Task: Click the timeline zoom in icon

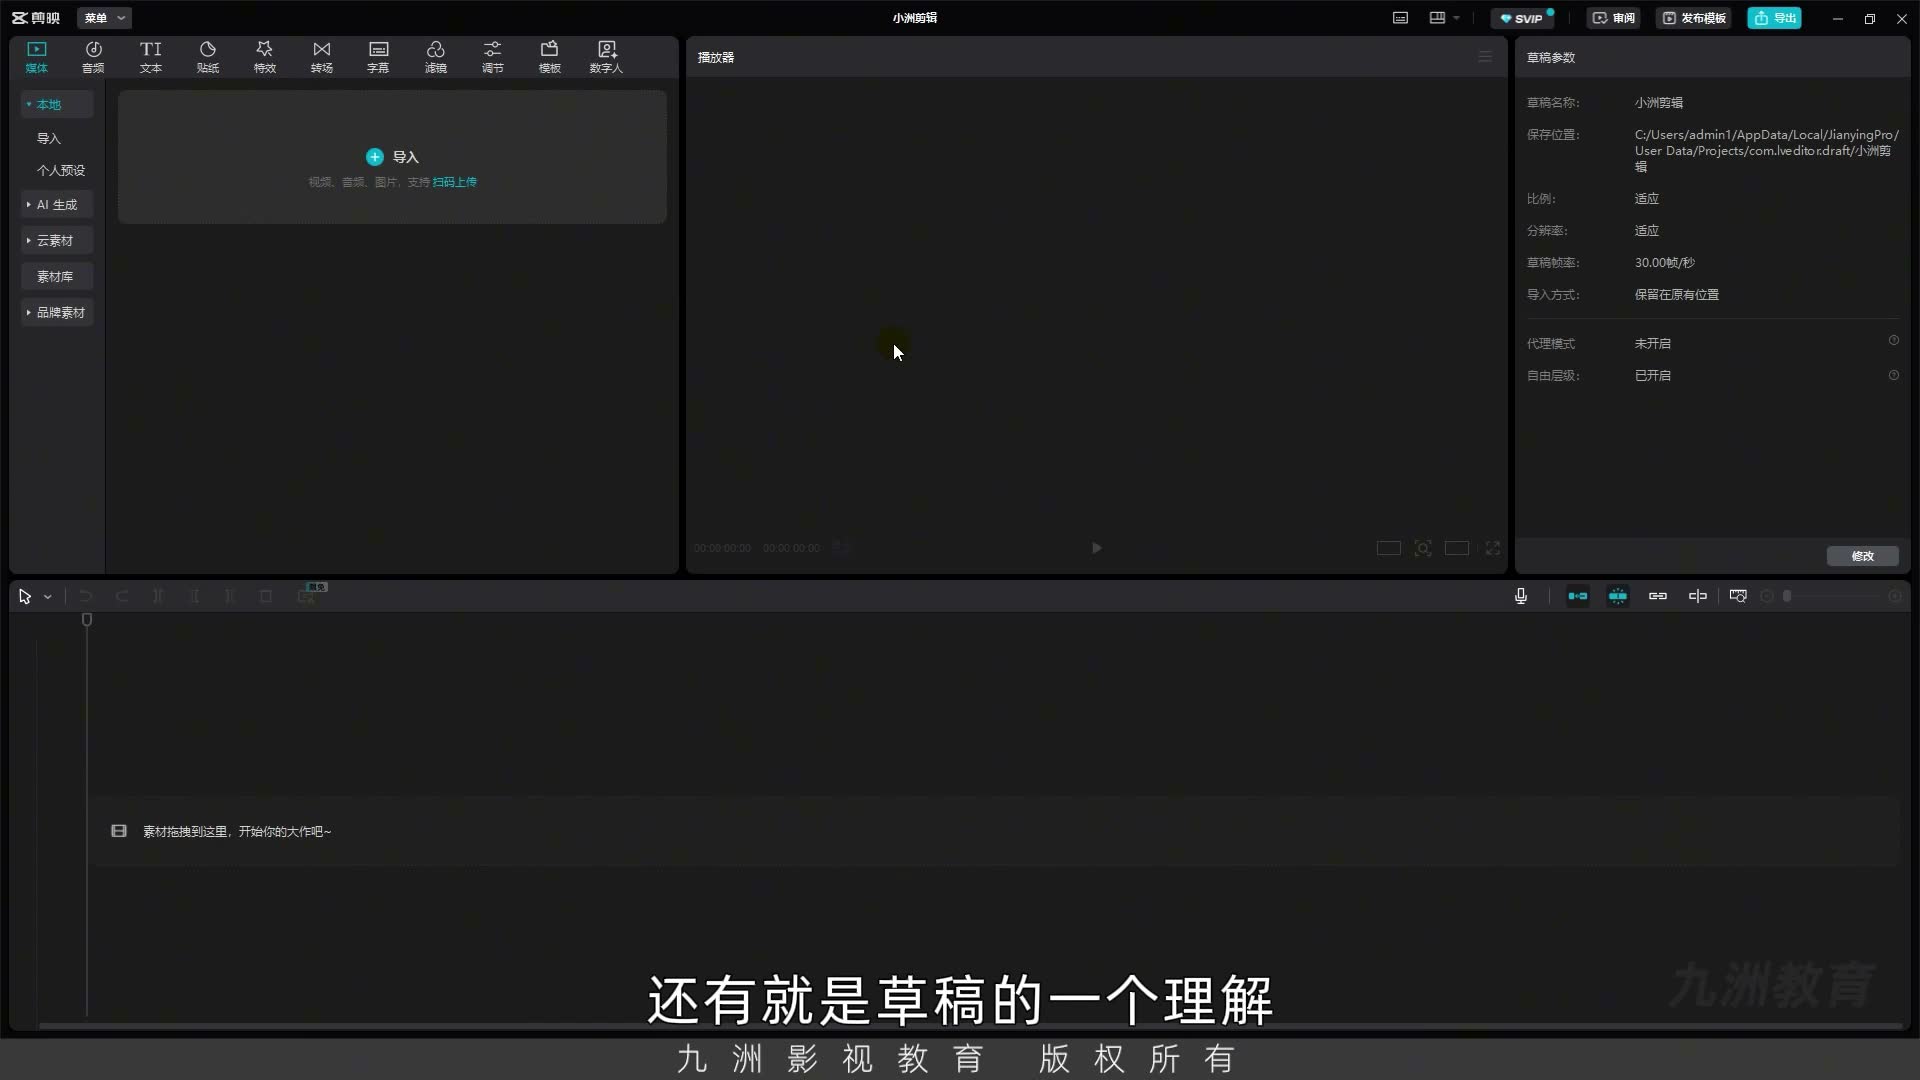Action: pos(1895,597)
